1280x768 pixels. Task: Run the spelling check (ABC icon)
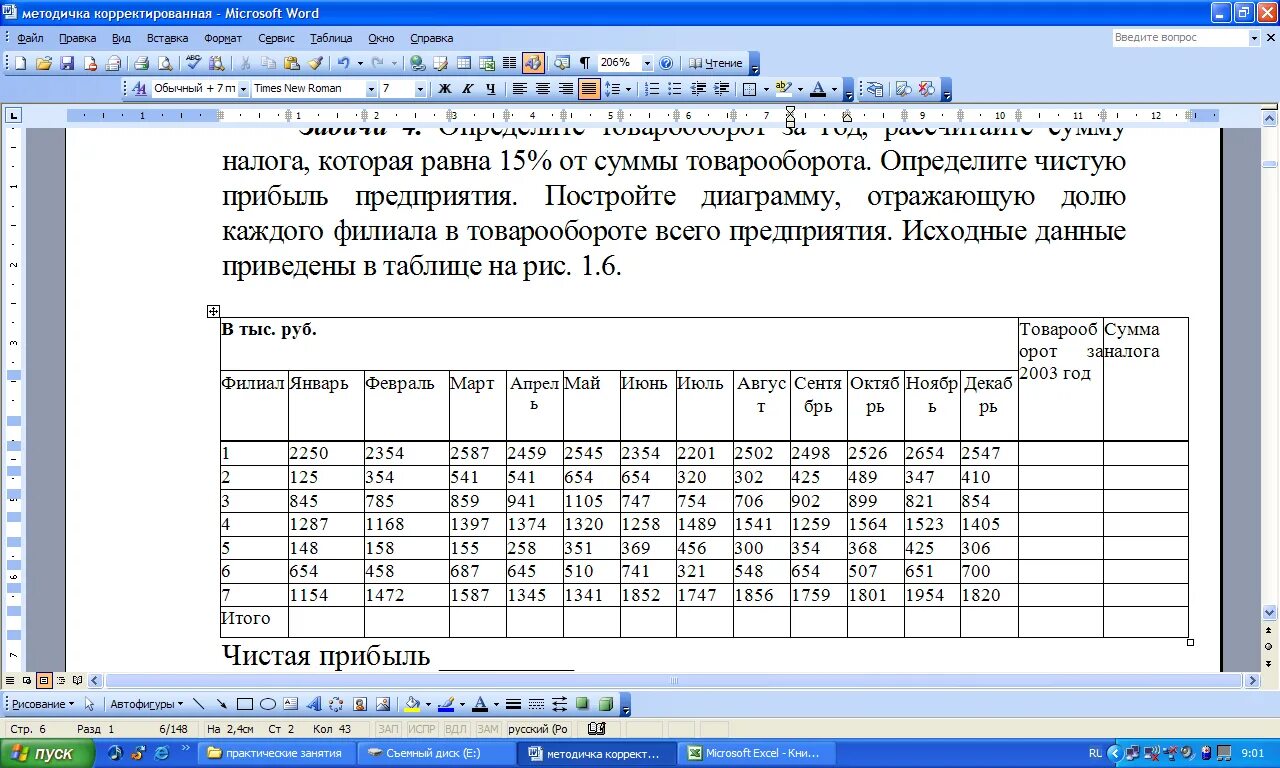coord(193,63)
